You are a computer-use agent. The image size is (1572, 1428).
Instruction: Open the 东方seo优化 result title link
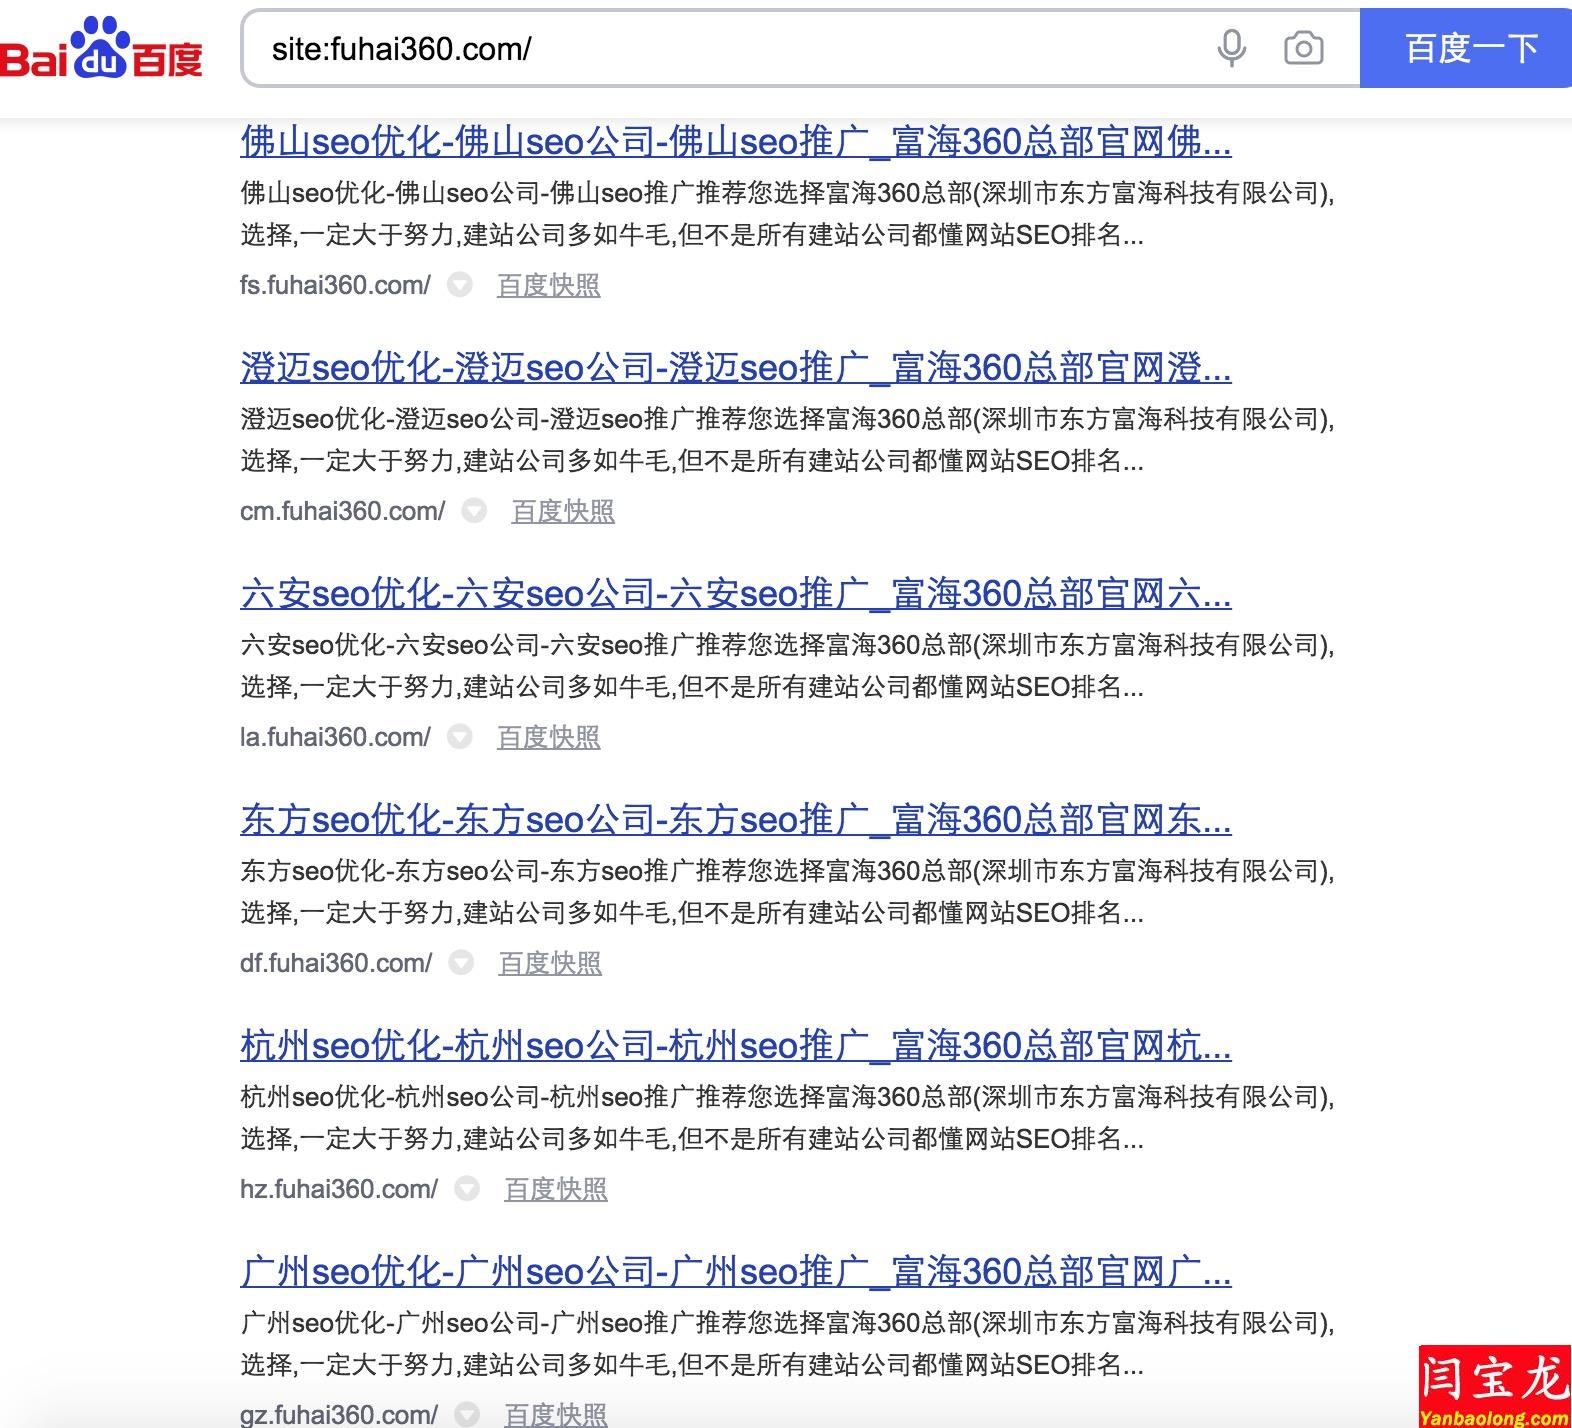tap(735, 820)
